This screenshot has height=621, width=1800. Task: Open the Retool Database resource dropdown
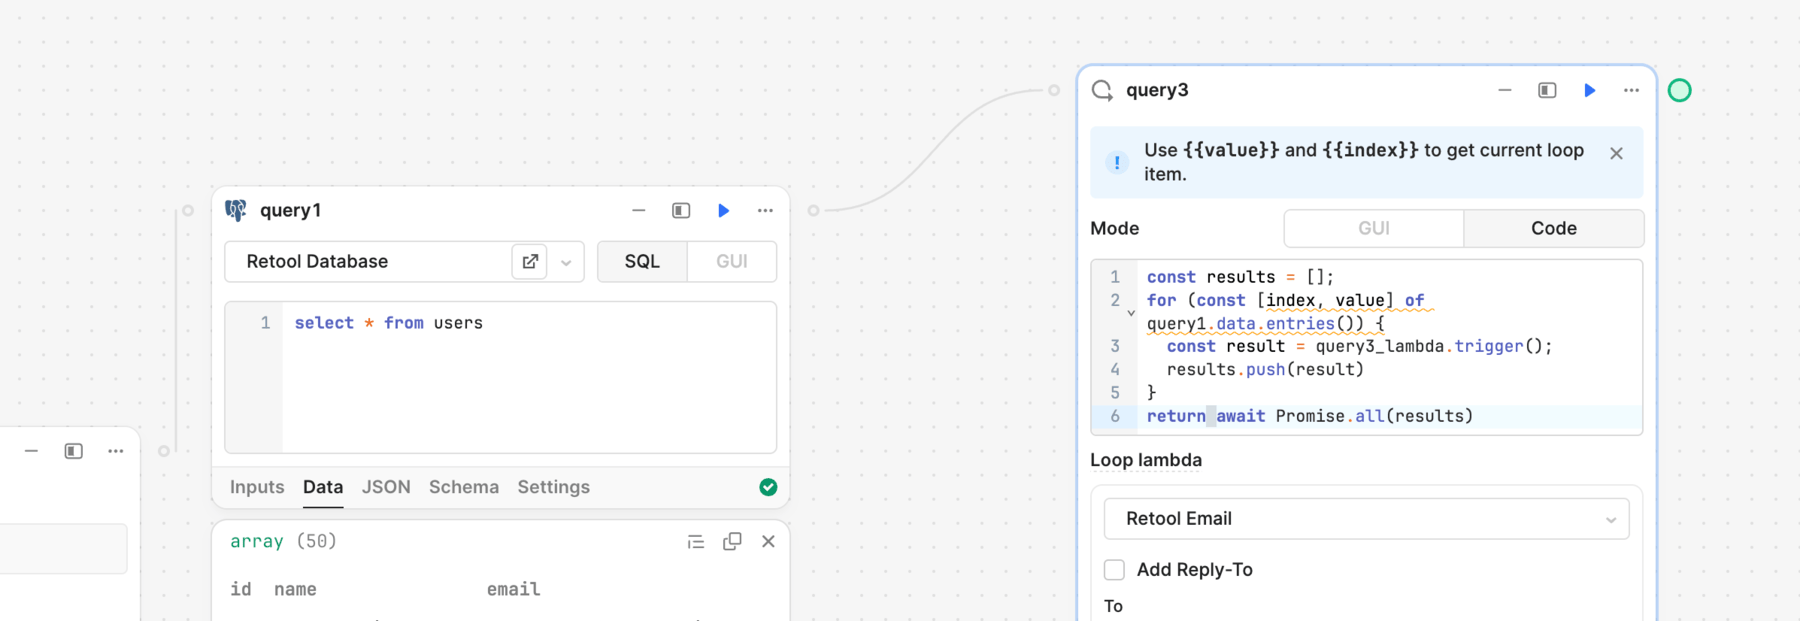point(566,262)
